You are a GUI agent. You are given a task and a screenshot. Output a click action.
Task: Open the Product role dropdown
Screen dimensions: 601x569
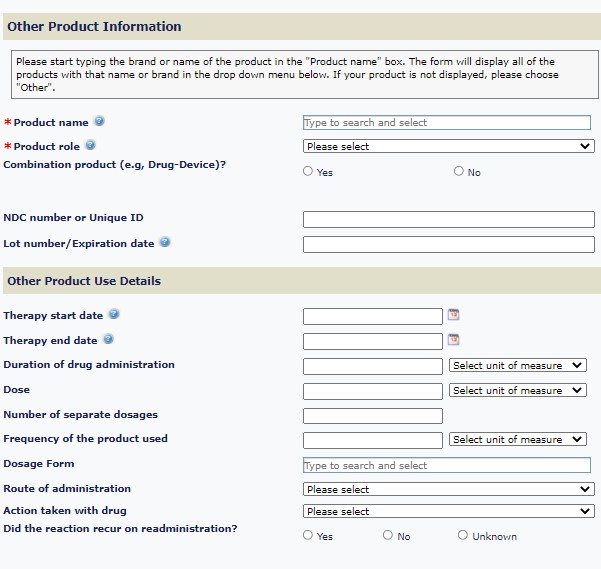(448, 146)
